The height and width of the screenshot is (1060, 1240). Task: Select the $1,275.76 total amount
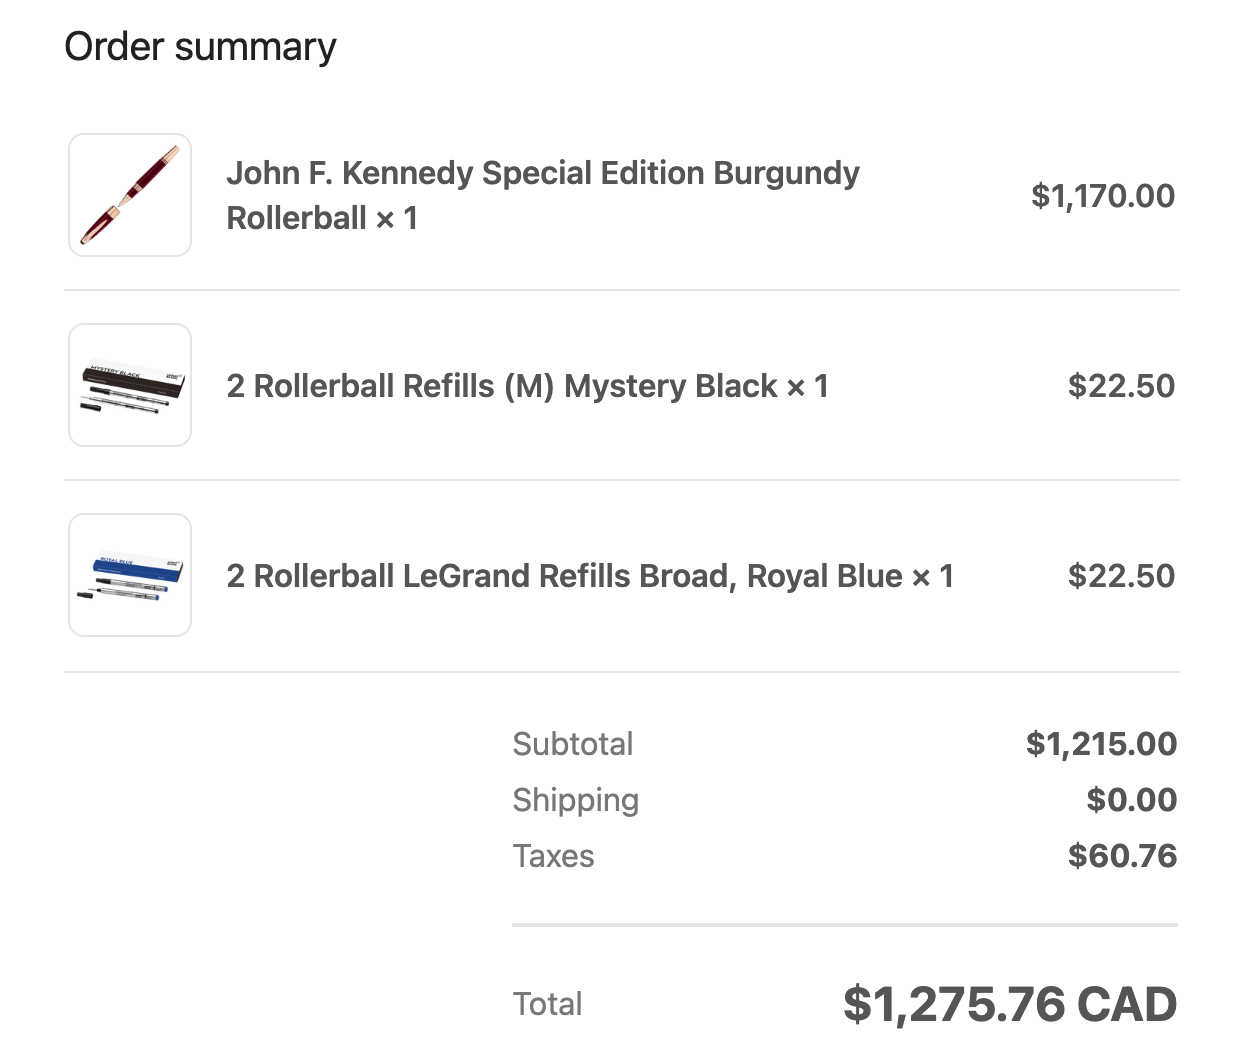pyautogui.click(x=954, y=1004)
